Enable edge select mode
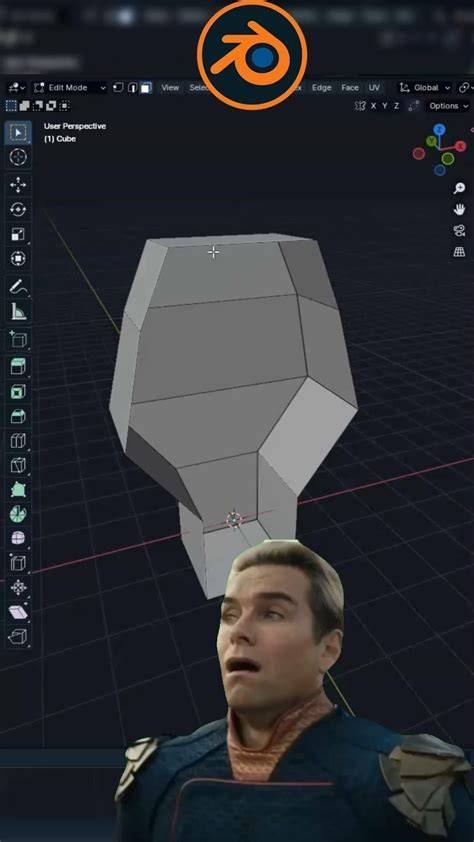The height and width of the screenshot is (842, 474). click(133, 88)
